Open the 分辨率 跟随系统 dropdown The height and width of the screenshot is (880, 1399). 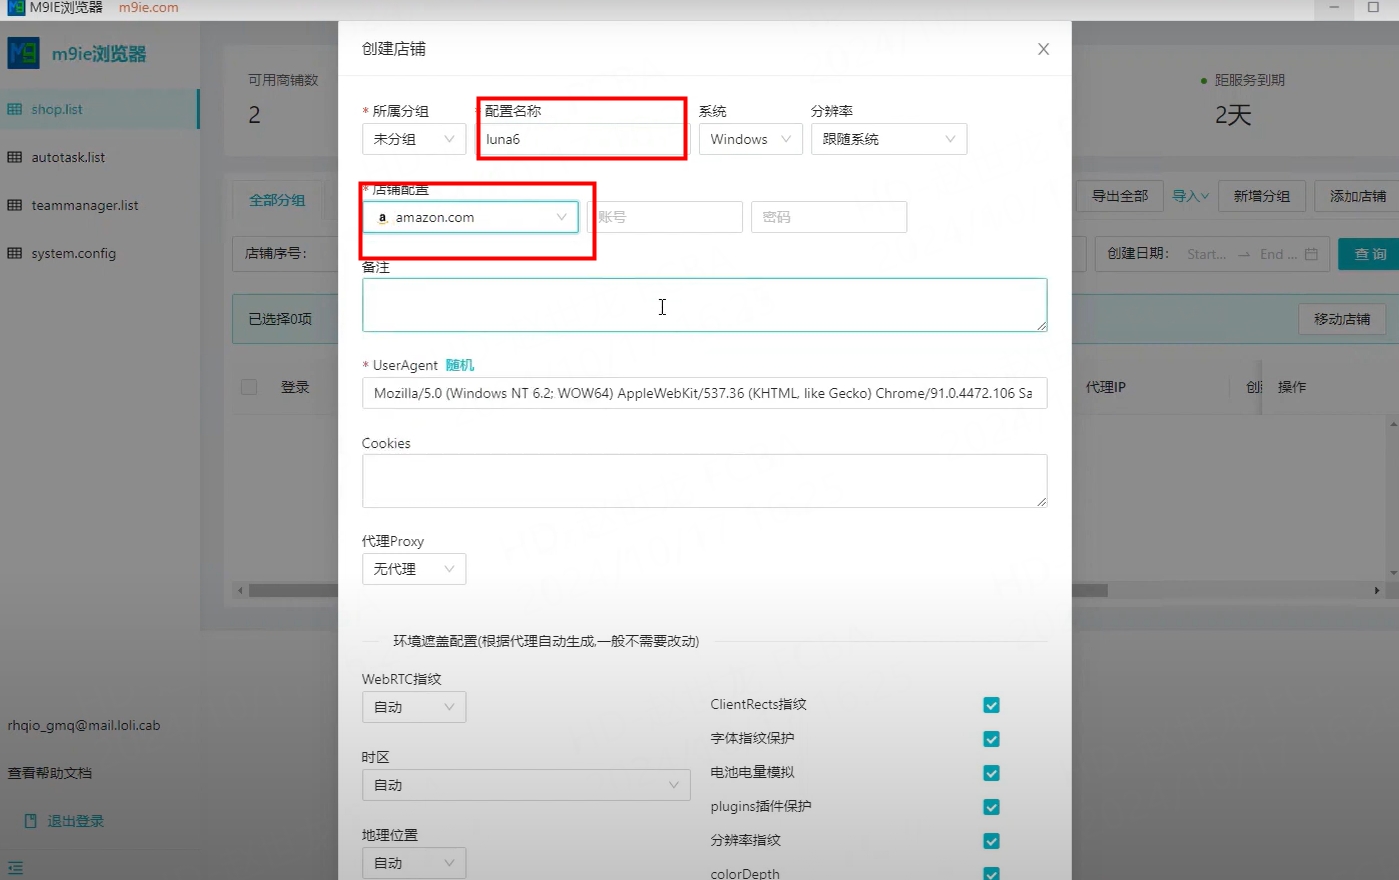(x=888, y=139)
